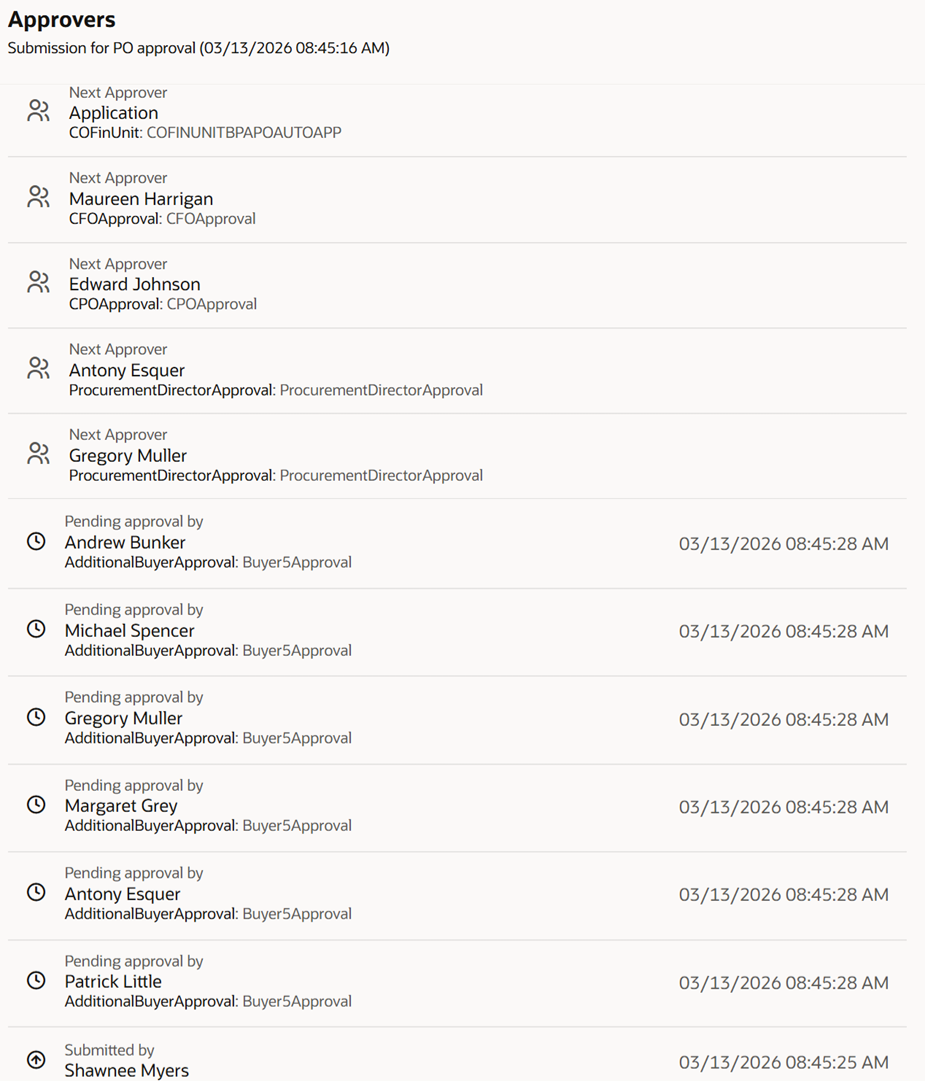The image size is (925, 1081).
Task: Click the Approvers heading
Action: tap(62, 20)
